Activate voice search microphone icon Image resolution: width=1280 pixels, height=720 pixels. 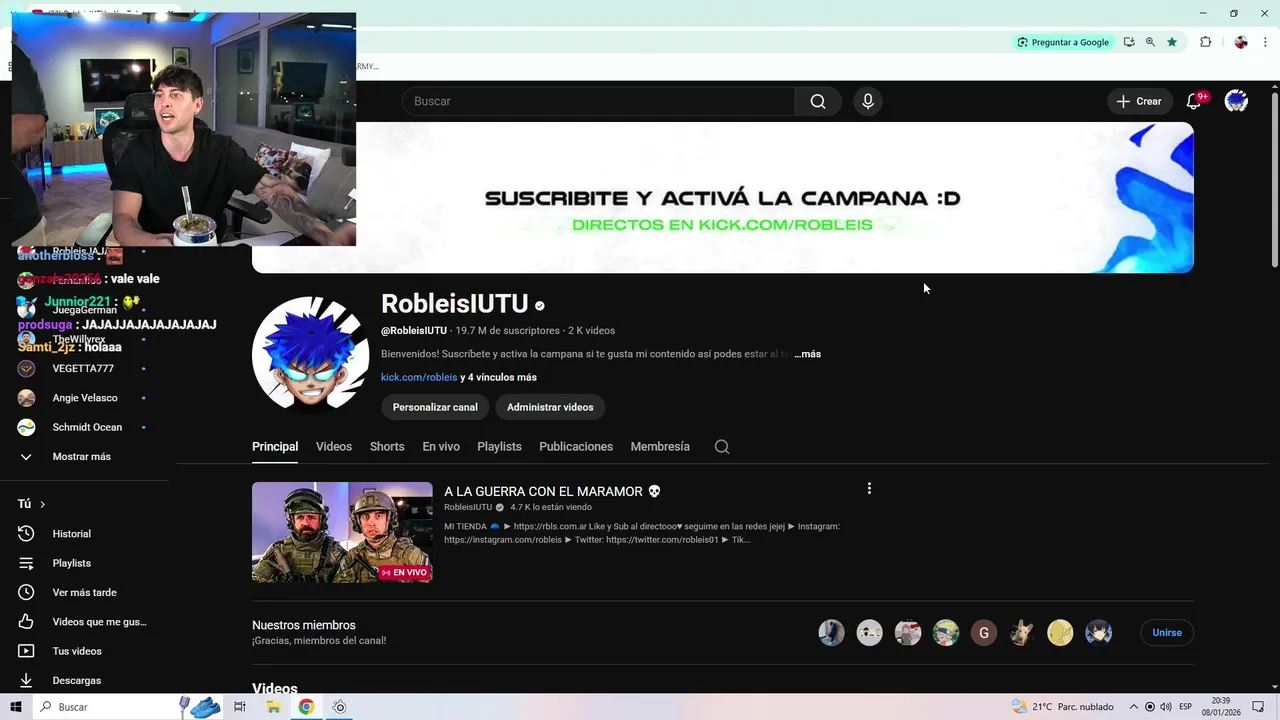(868, 101)
